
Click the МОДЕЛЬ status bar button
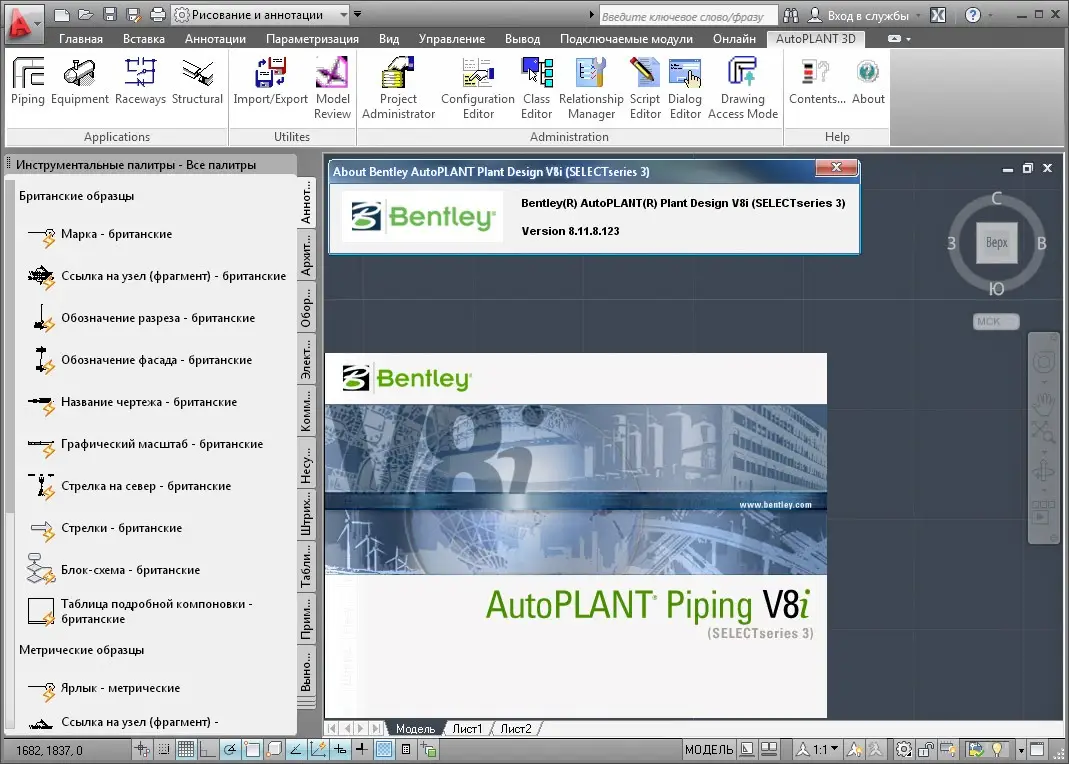tap(709, 750)
